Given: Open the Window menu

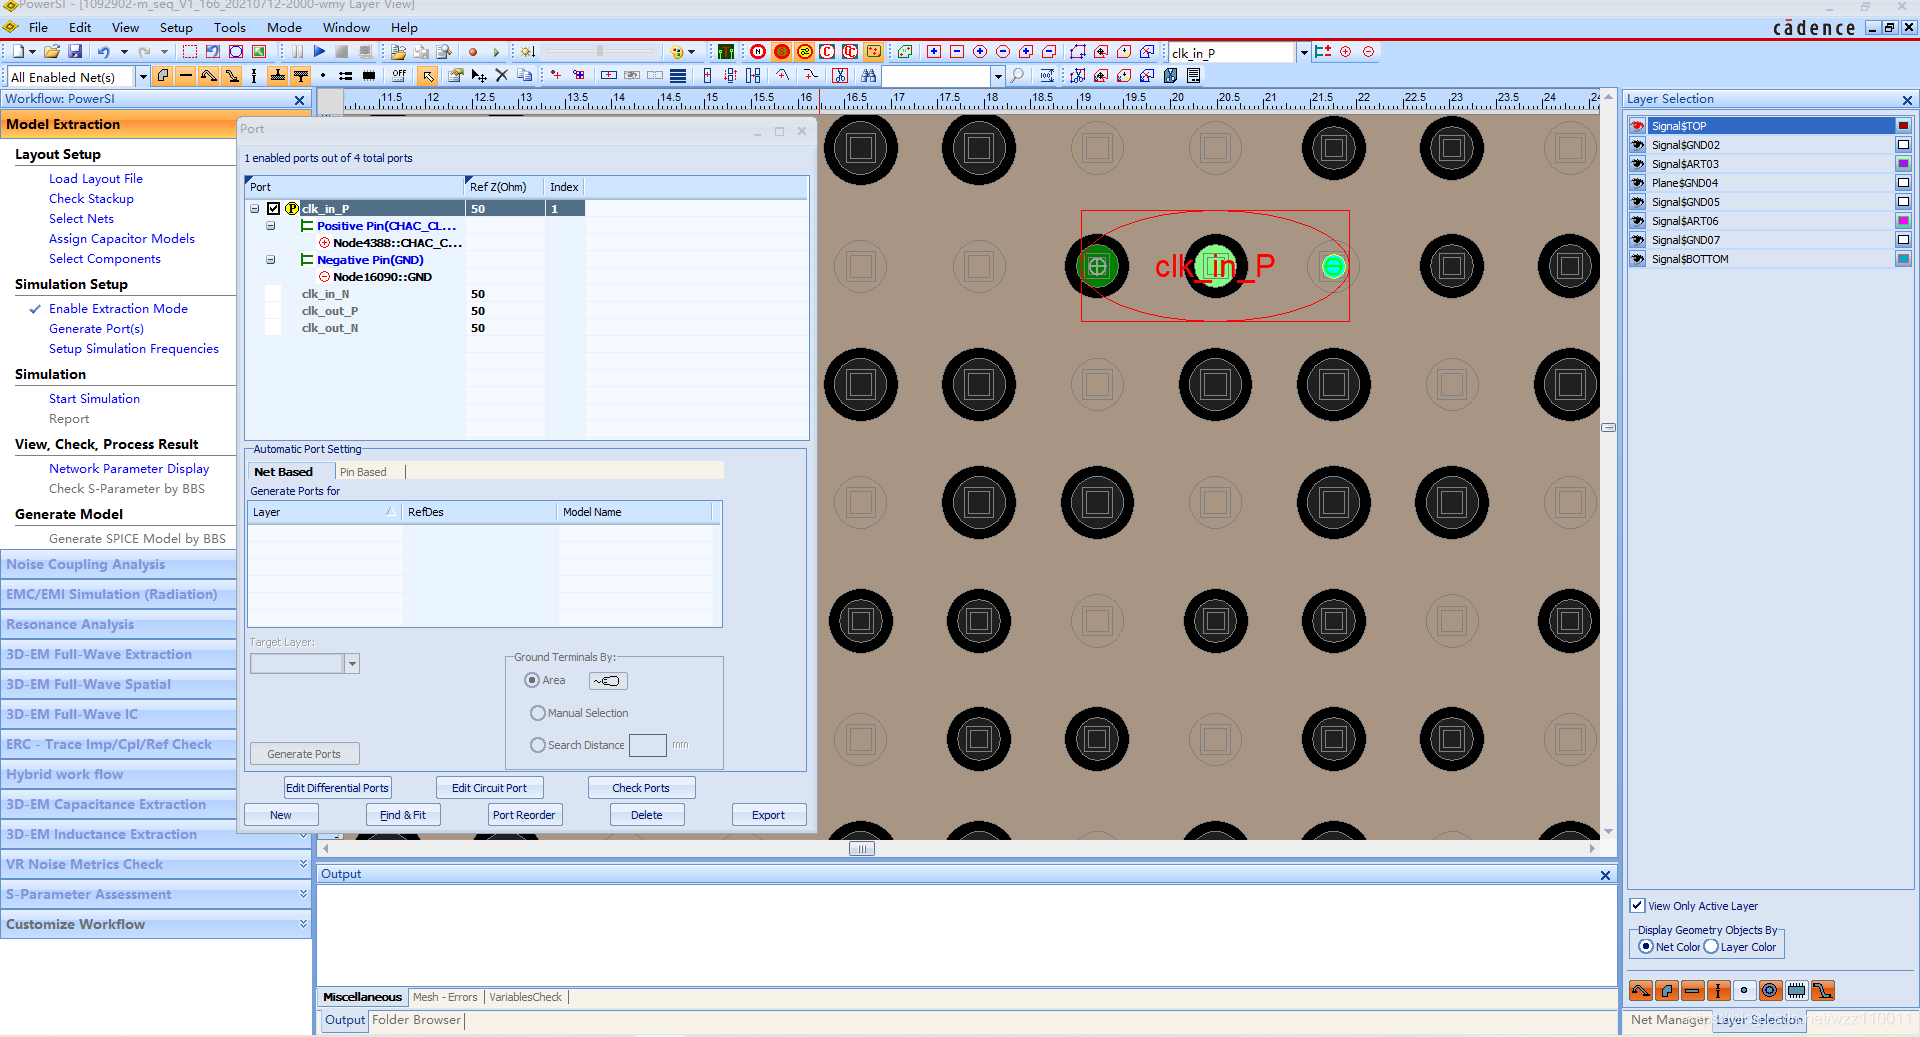Looking at the screenshot, I should click(x=346, y=28).
